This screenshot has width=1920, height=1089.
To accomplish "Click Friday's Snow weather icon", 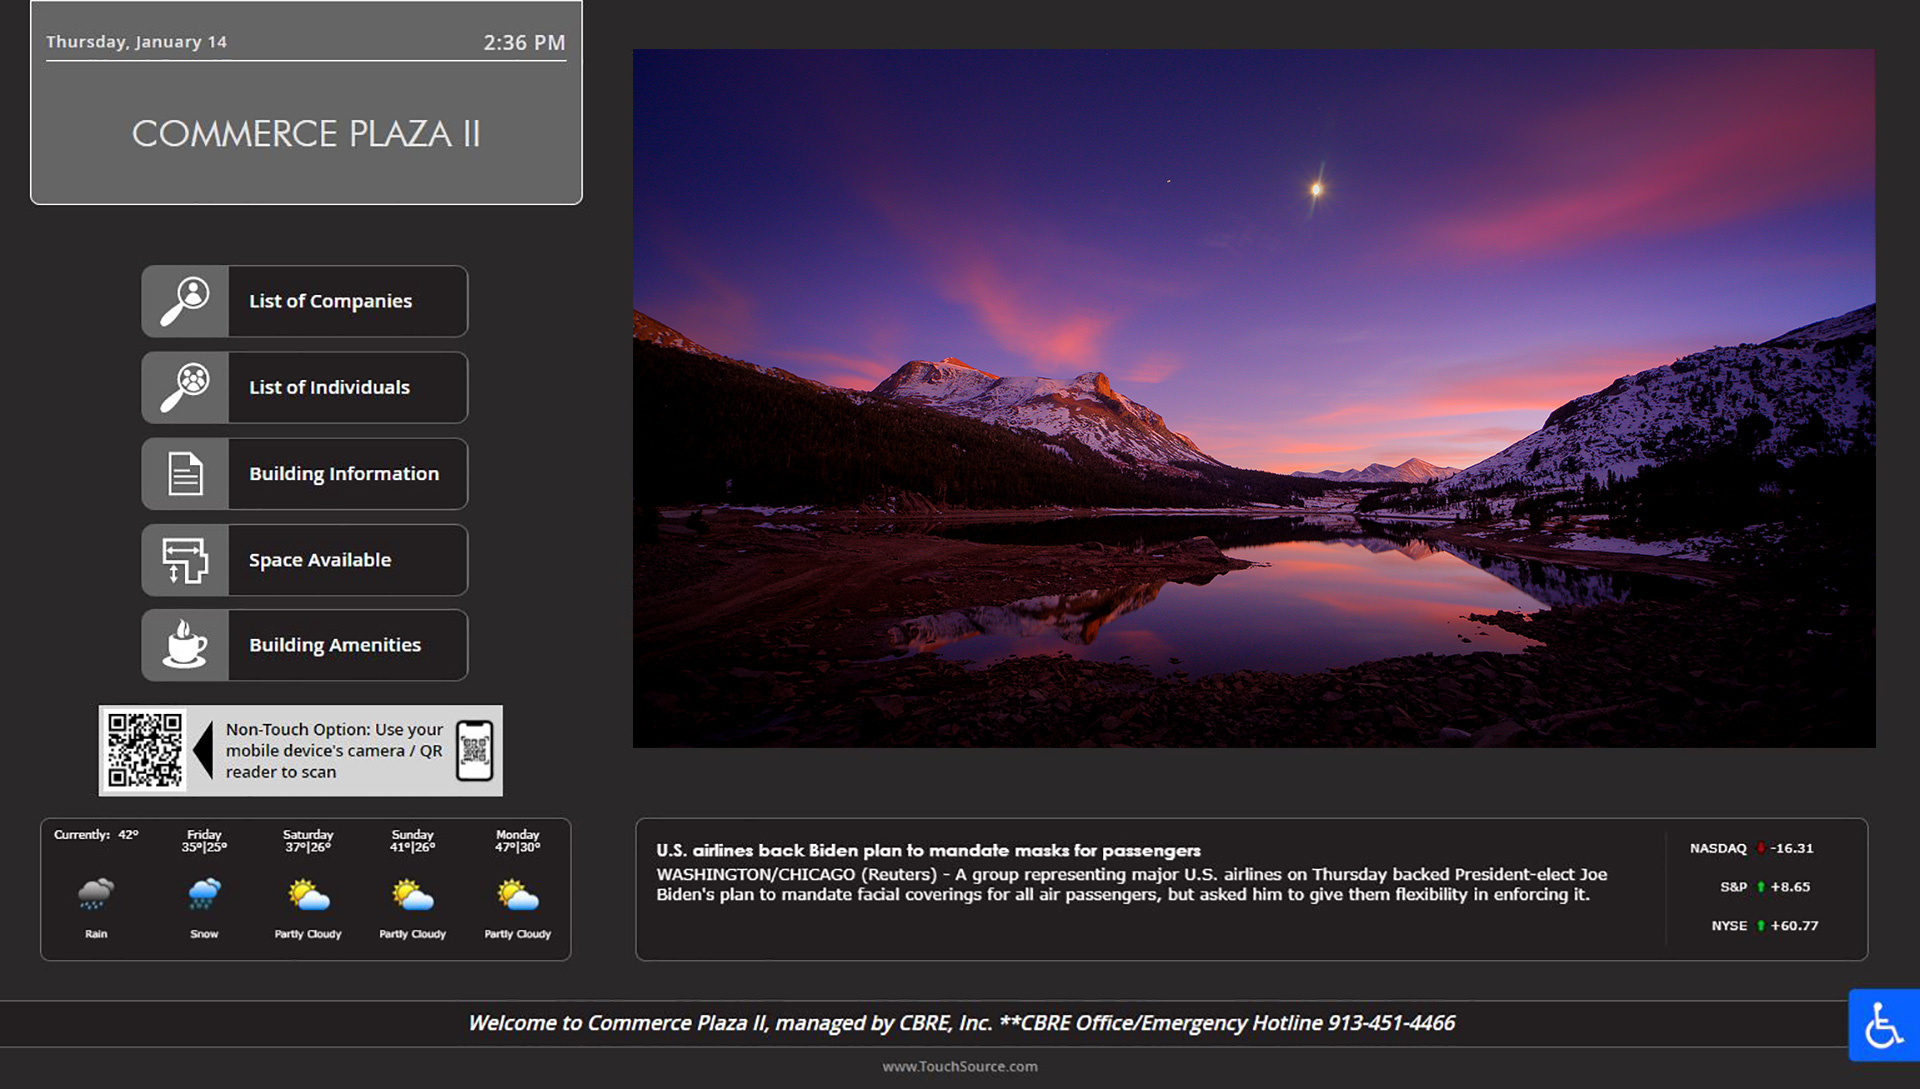I will pos(204,893).
